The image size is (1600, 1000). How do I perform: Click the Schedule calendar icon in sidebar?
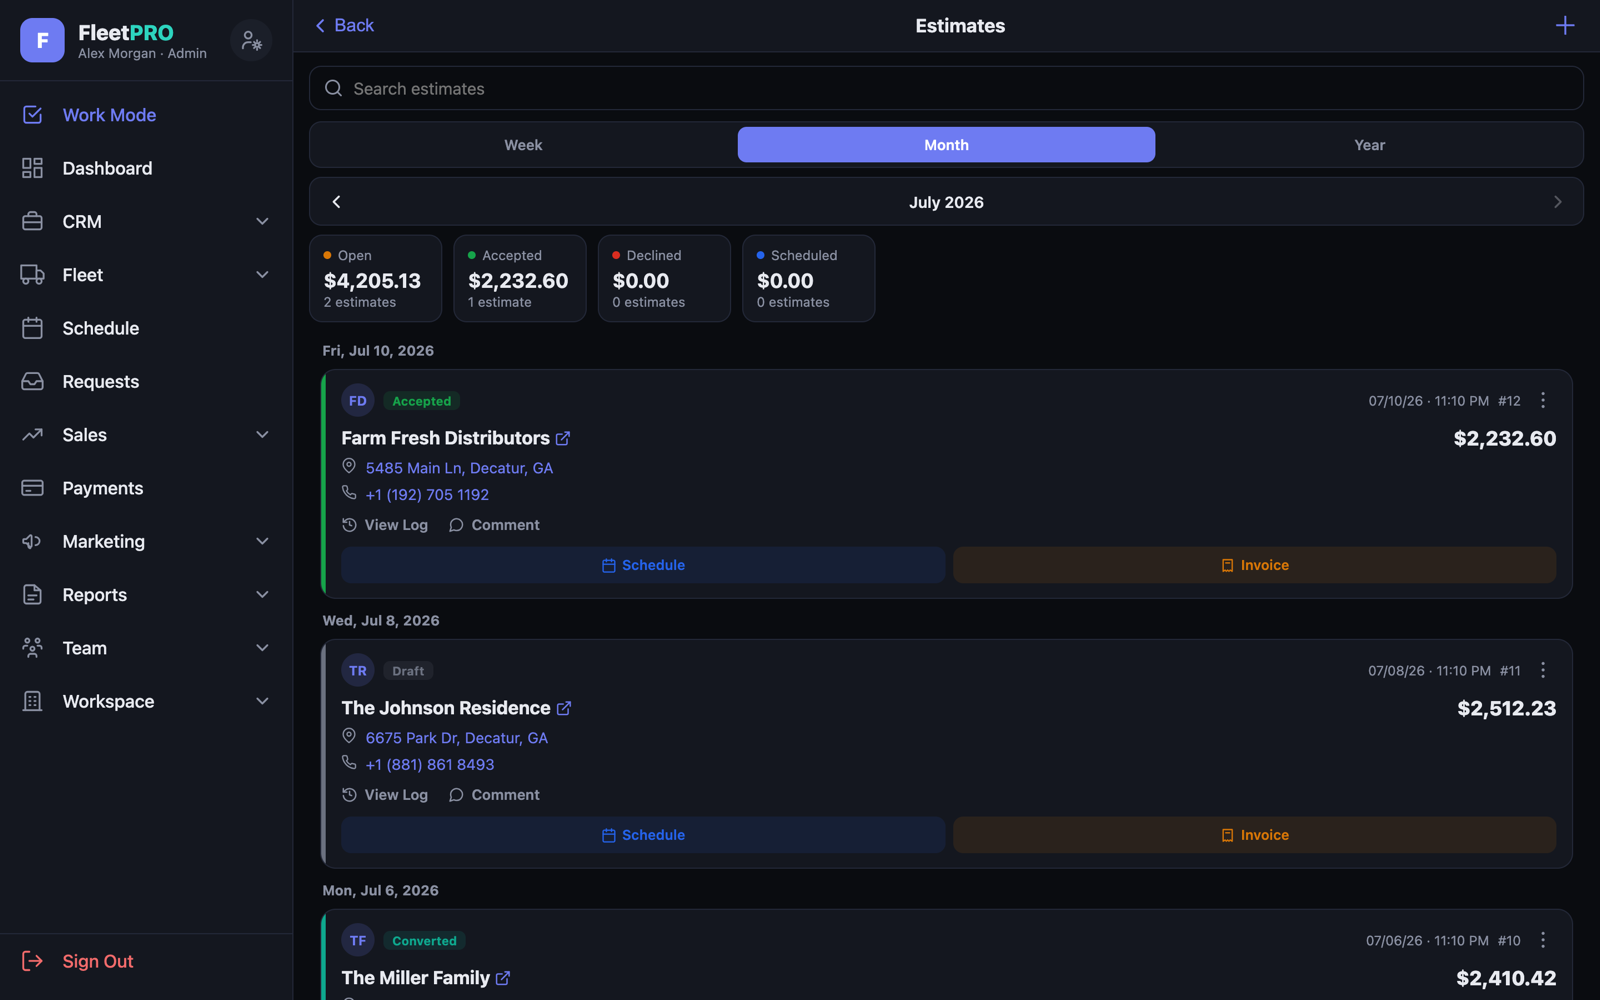(32, 328)
